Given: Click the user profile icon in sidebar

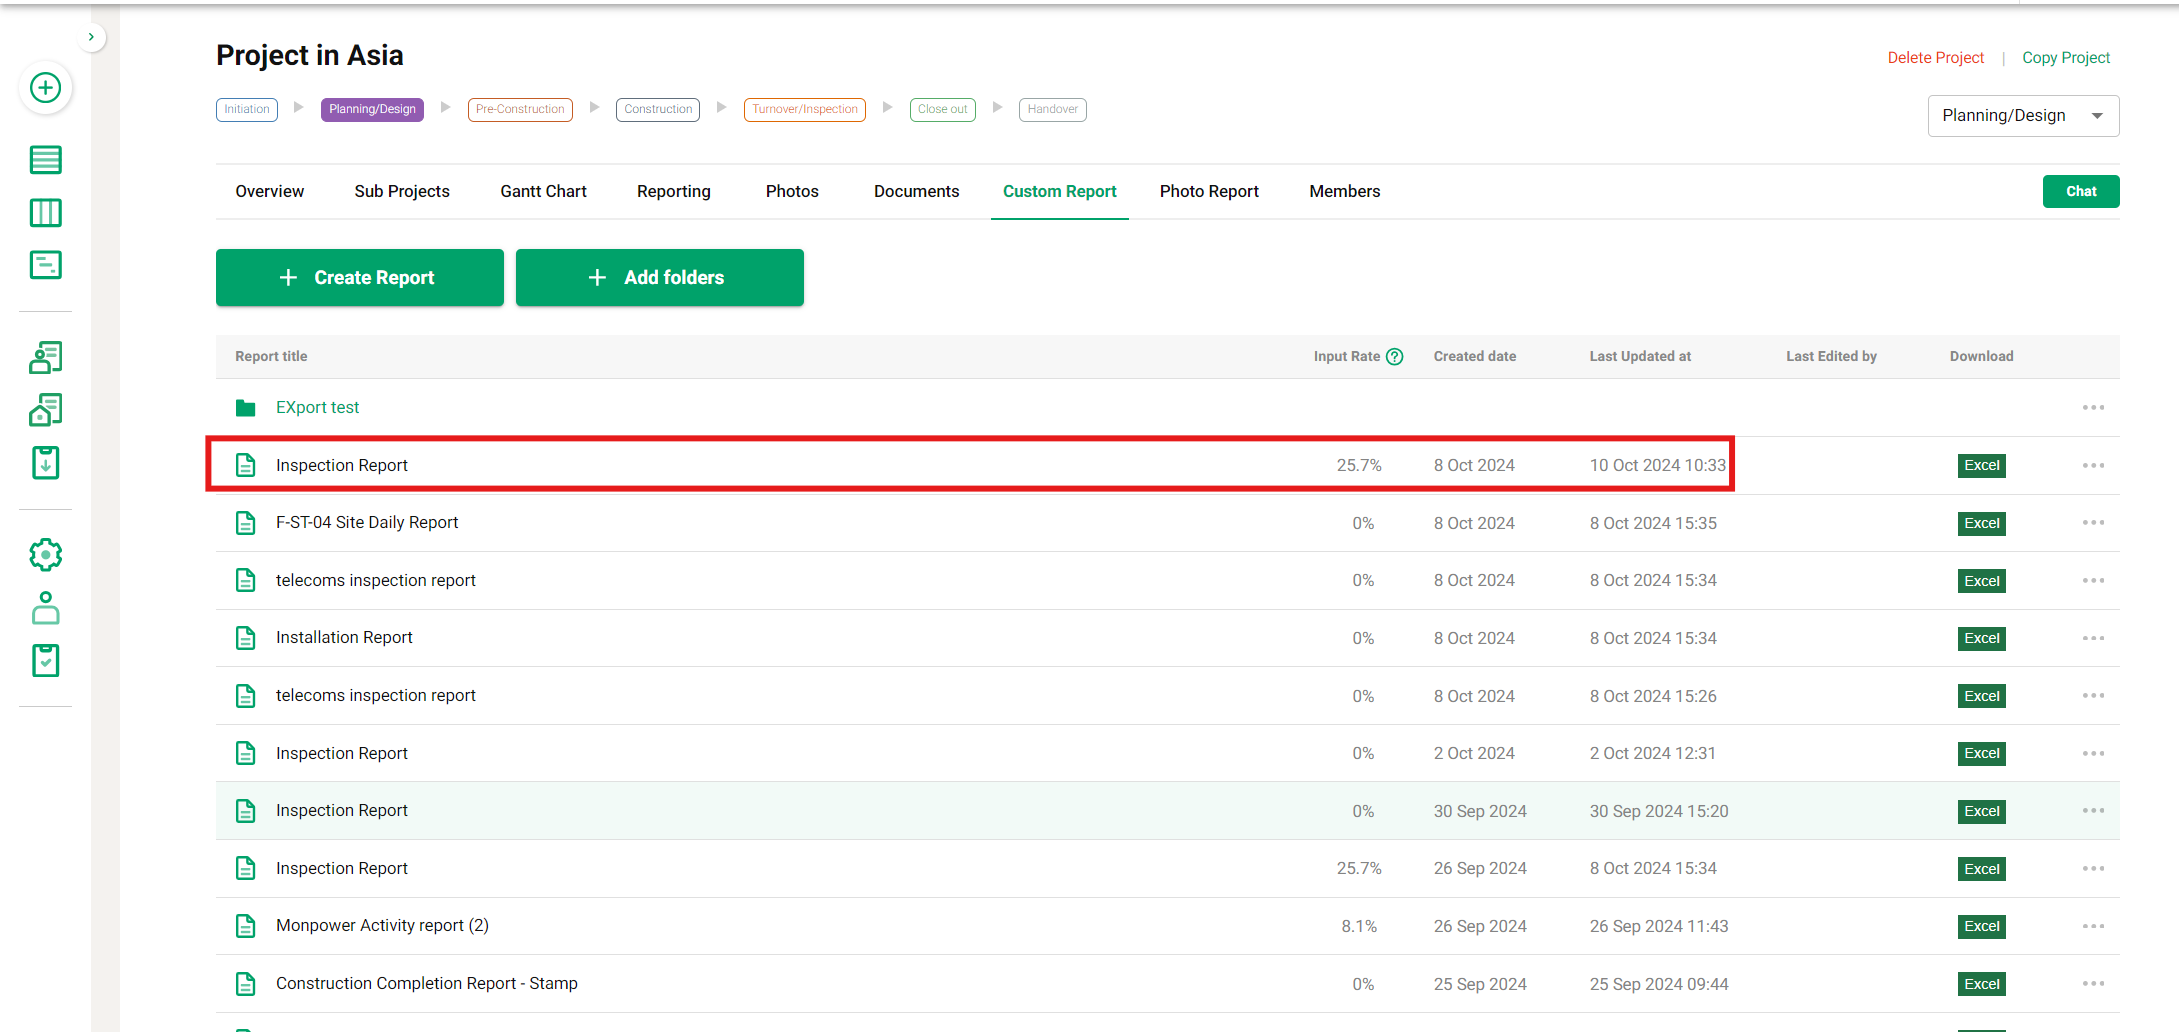Looking at the screenshot, I should [x=45, y=608].
